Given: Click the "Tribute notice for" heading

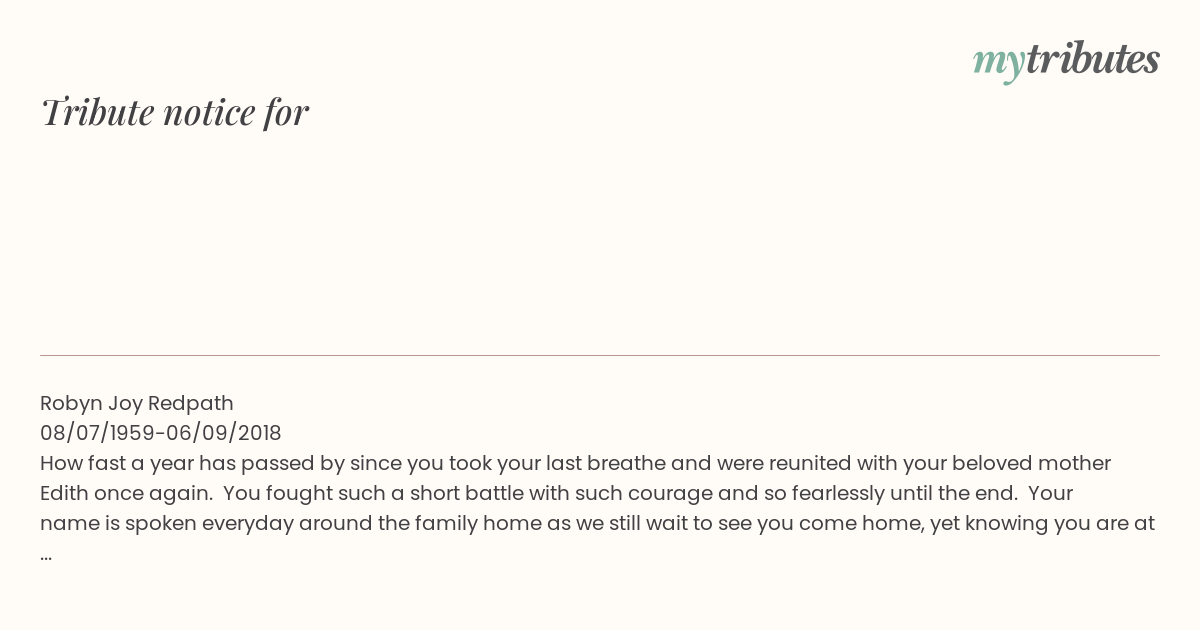Looking at the screenshot, I should (x=175, y=113).
